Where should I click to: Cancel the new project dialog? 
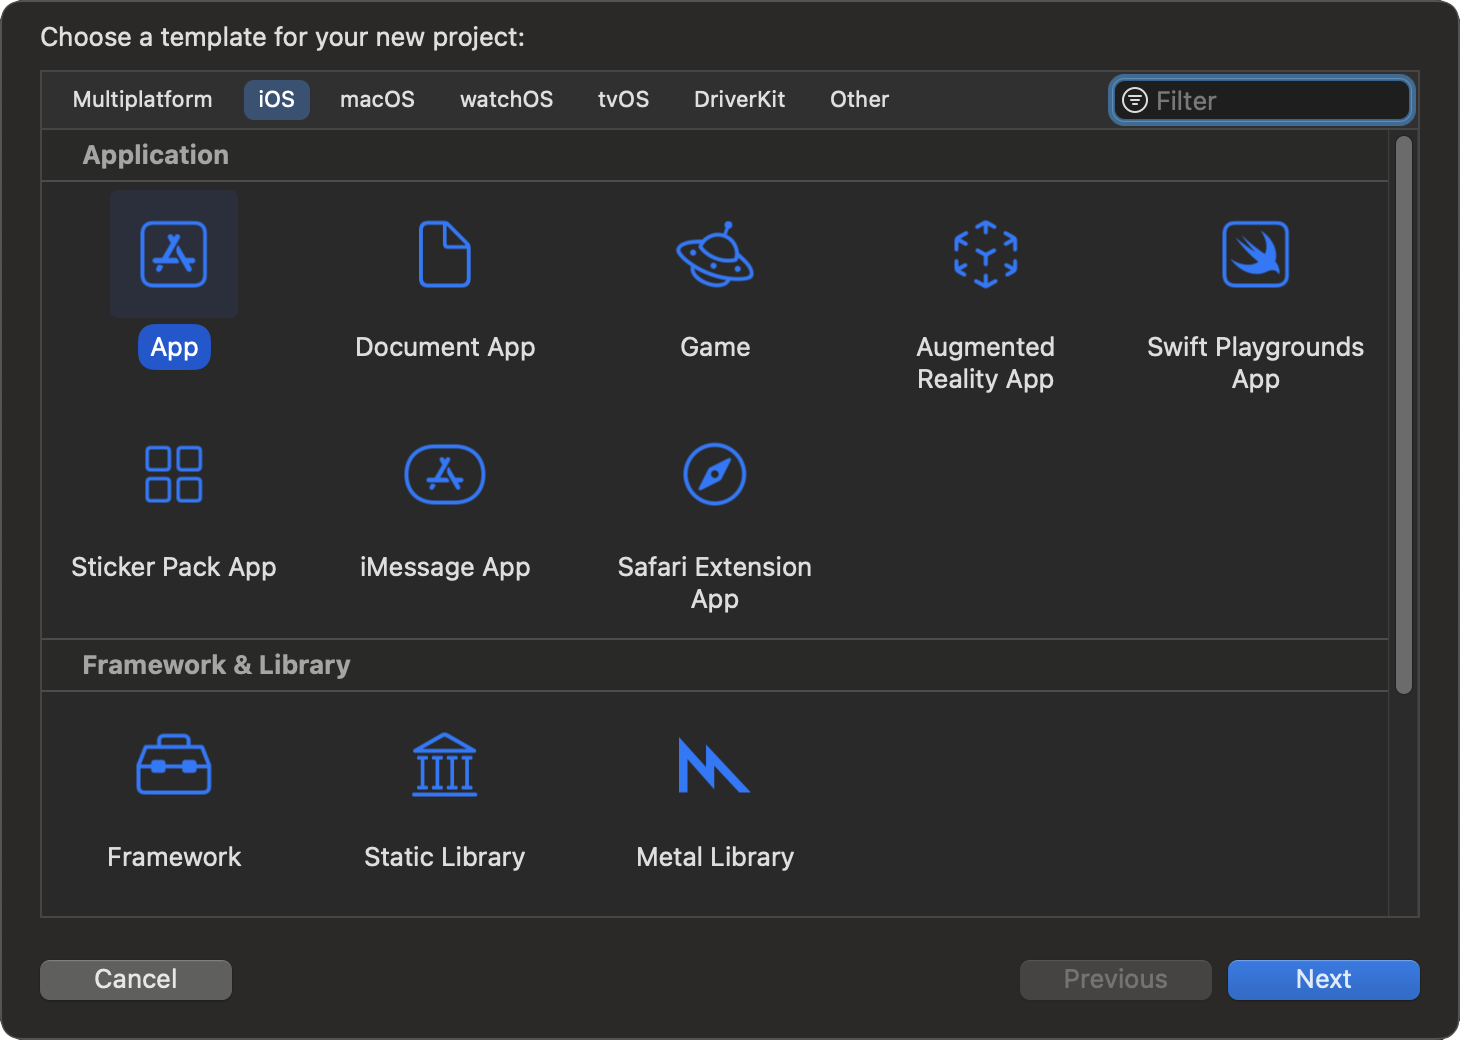[x=136, y=979]
